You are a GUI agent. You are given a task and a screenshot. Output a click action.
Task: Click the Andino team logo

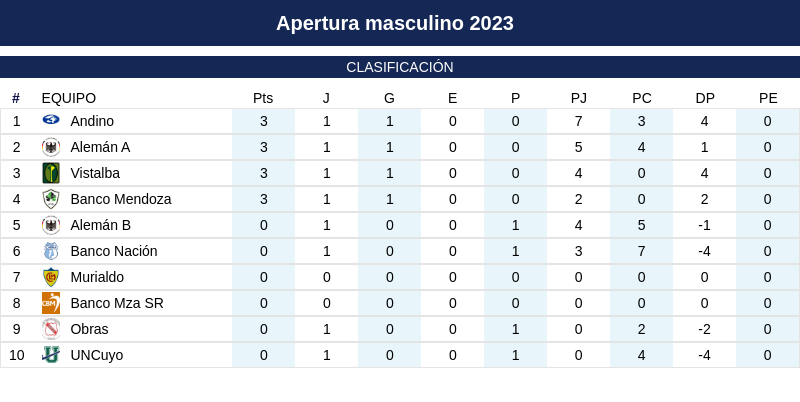click(x=51, y=120)
